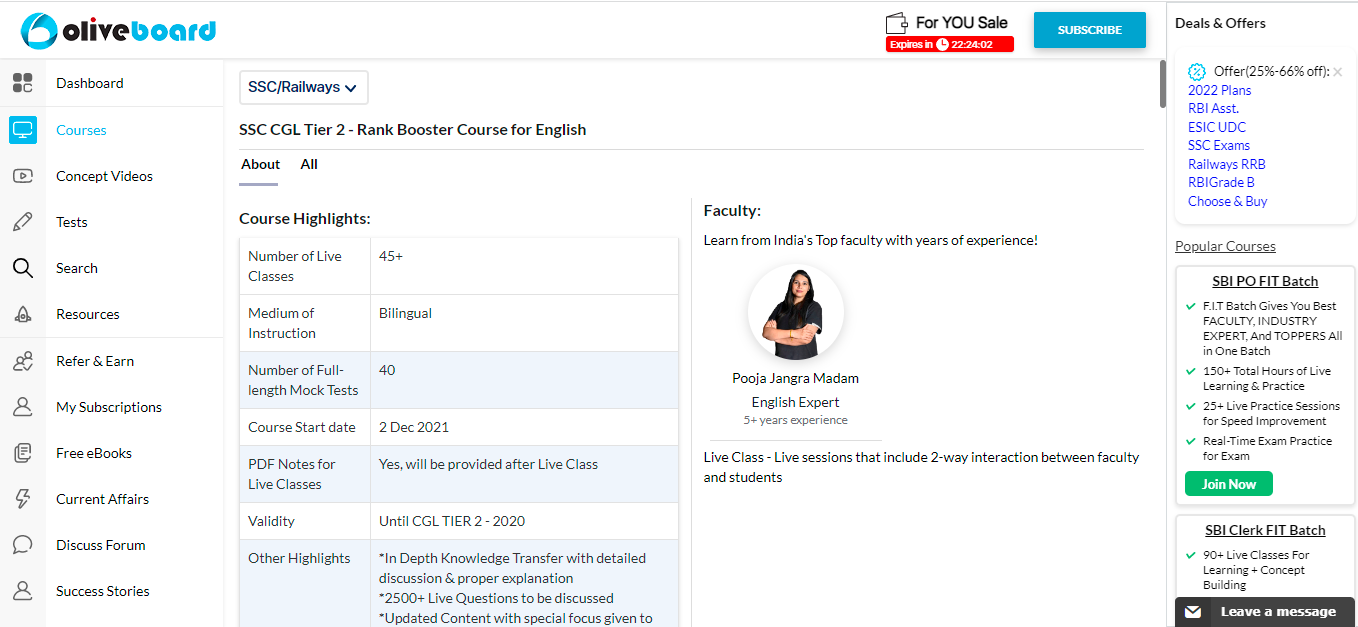Image resolution: width=1358 pixels, height=627 pixels.
Task: Open the Resources rocket icon
Action: pyautogui.click(x=22, y=314)
